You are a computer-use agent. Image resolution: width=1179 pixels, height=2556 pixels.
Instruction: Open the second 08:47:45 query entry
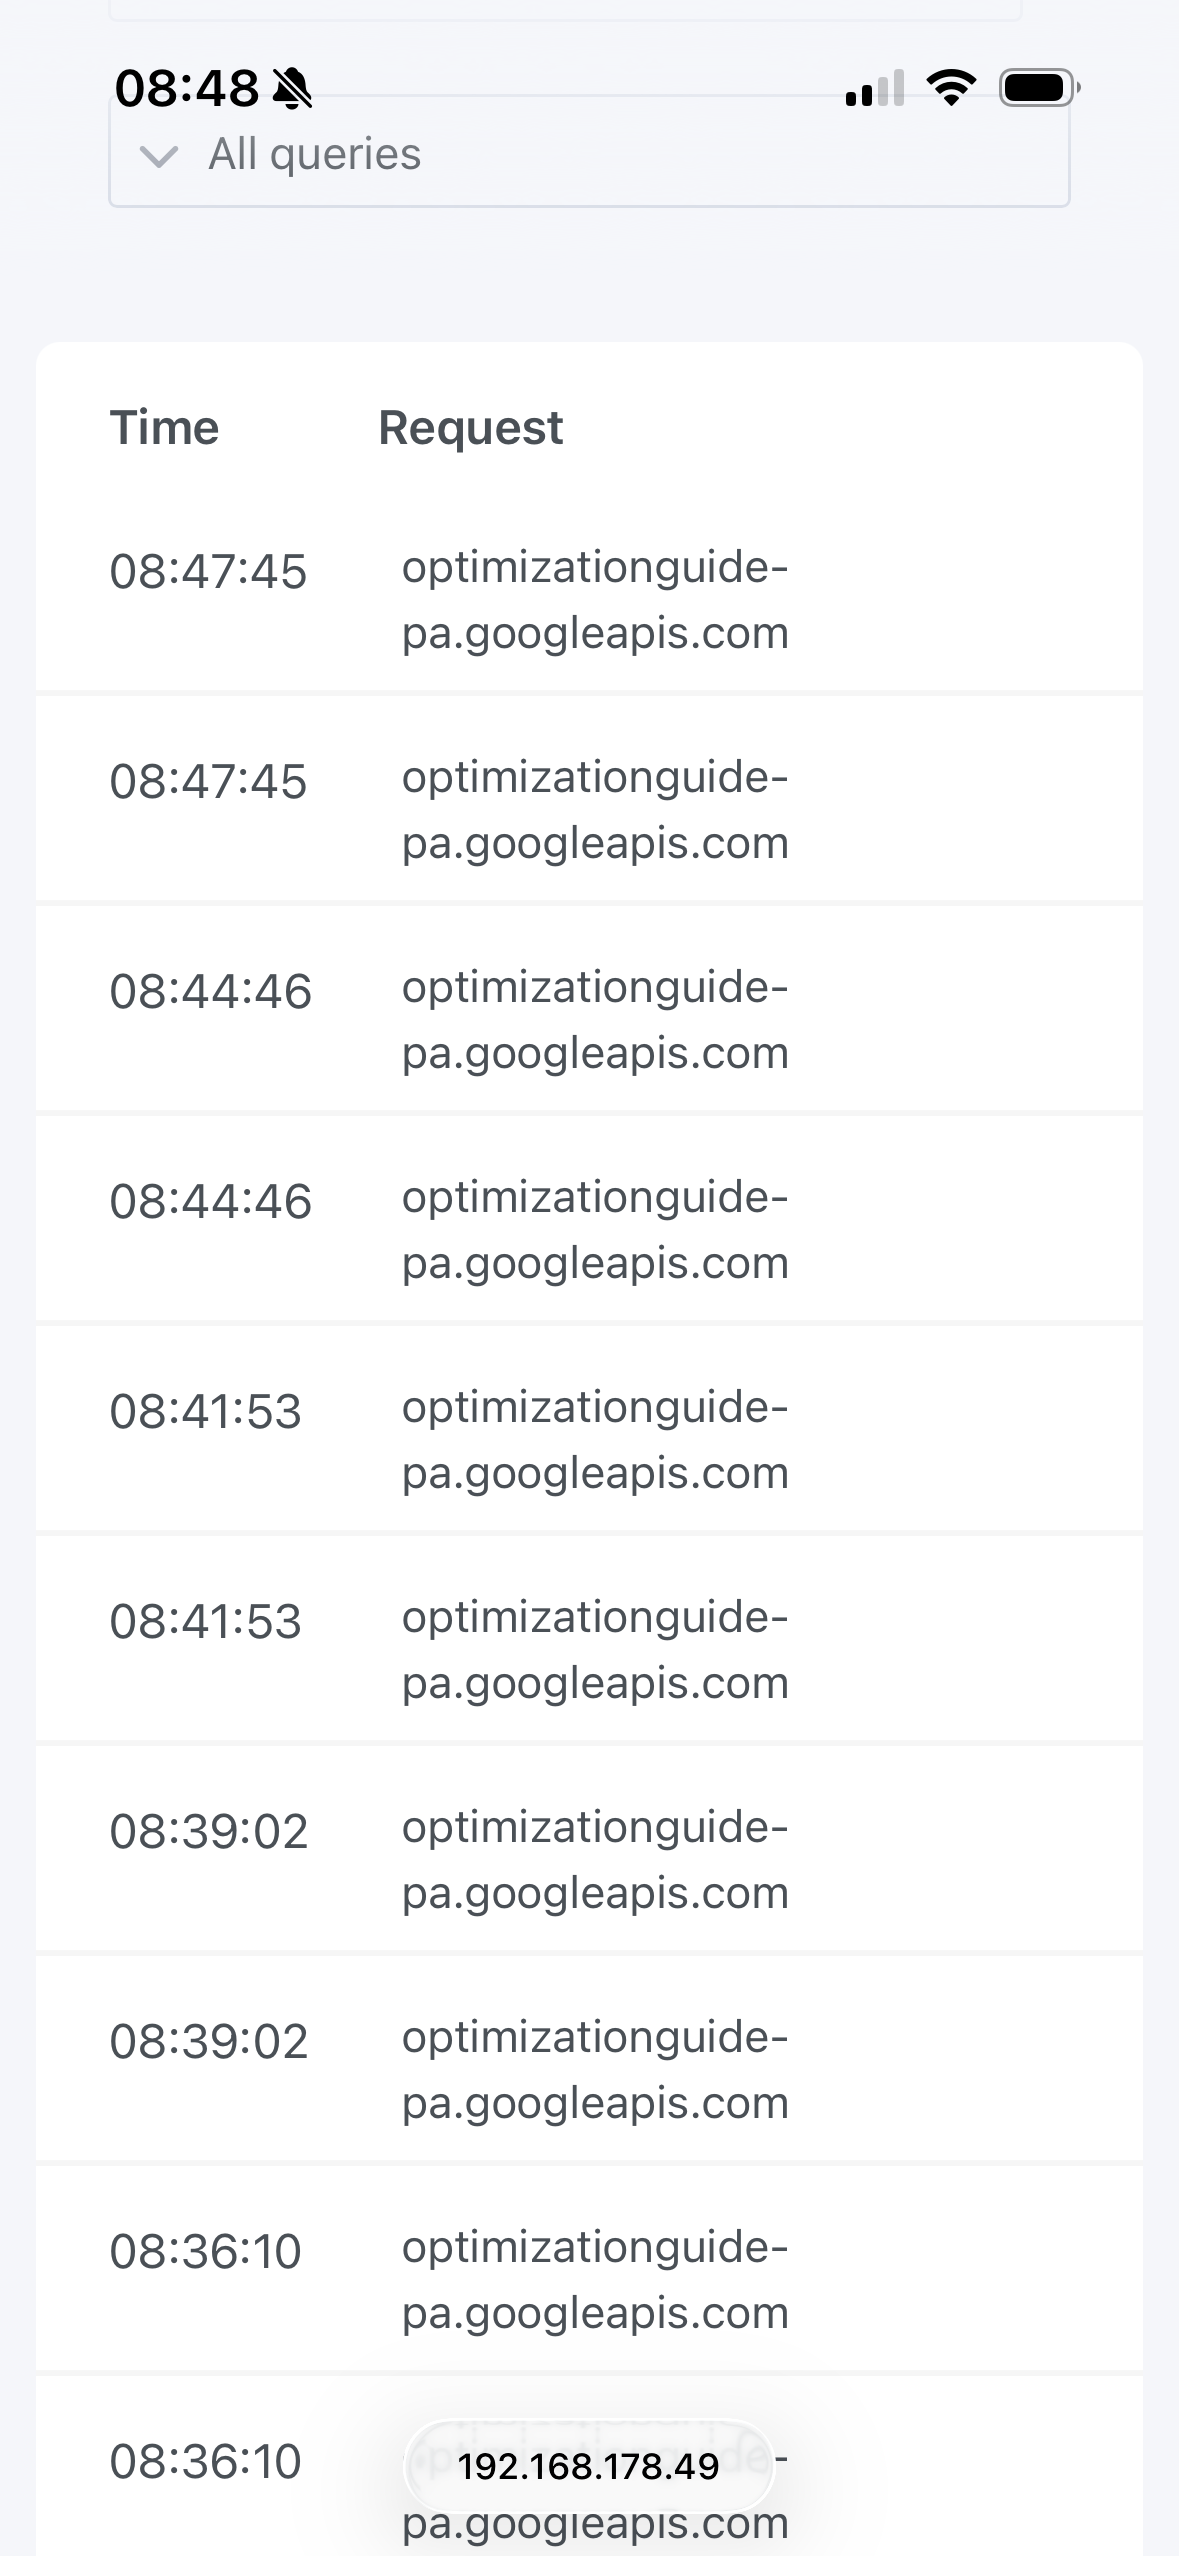[589, 810]
